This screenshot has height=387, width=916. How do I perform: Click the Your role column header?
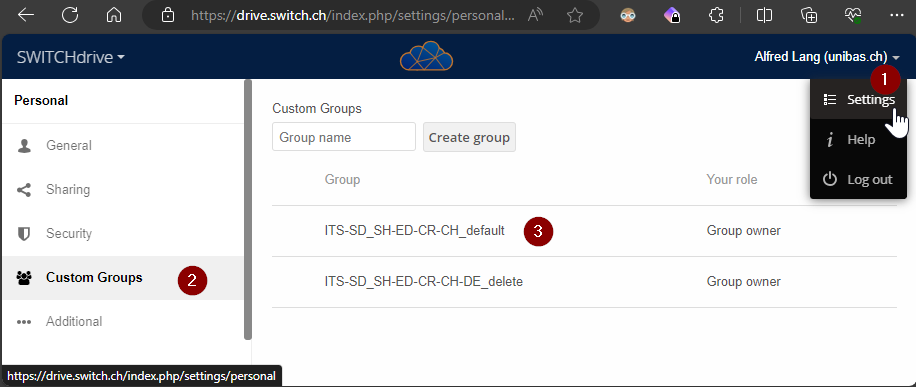pos(732,179)
